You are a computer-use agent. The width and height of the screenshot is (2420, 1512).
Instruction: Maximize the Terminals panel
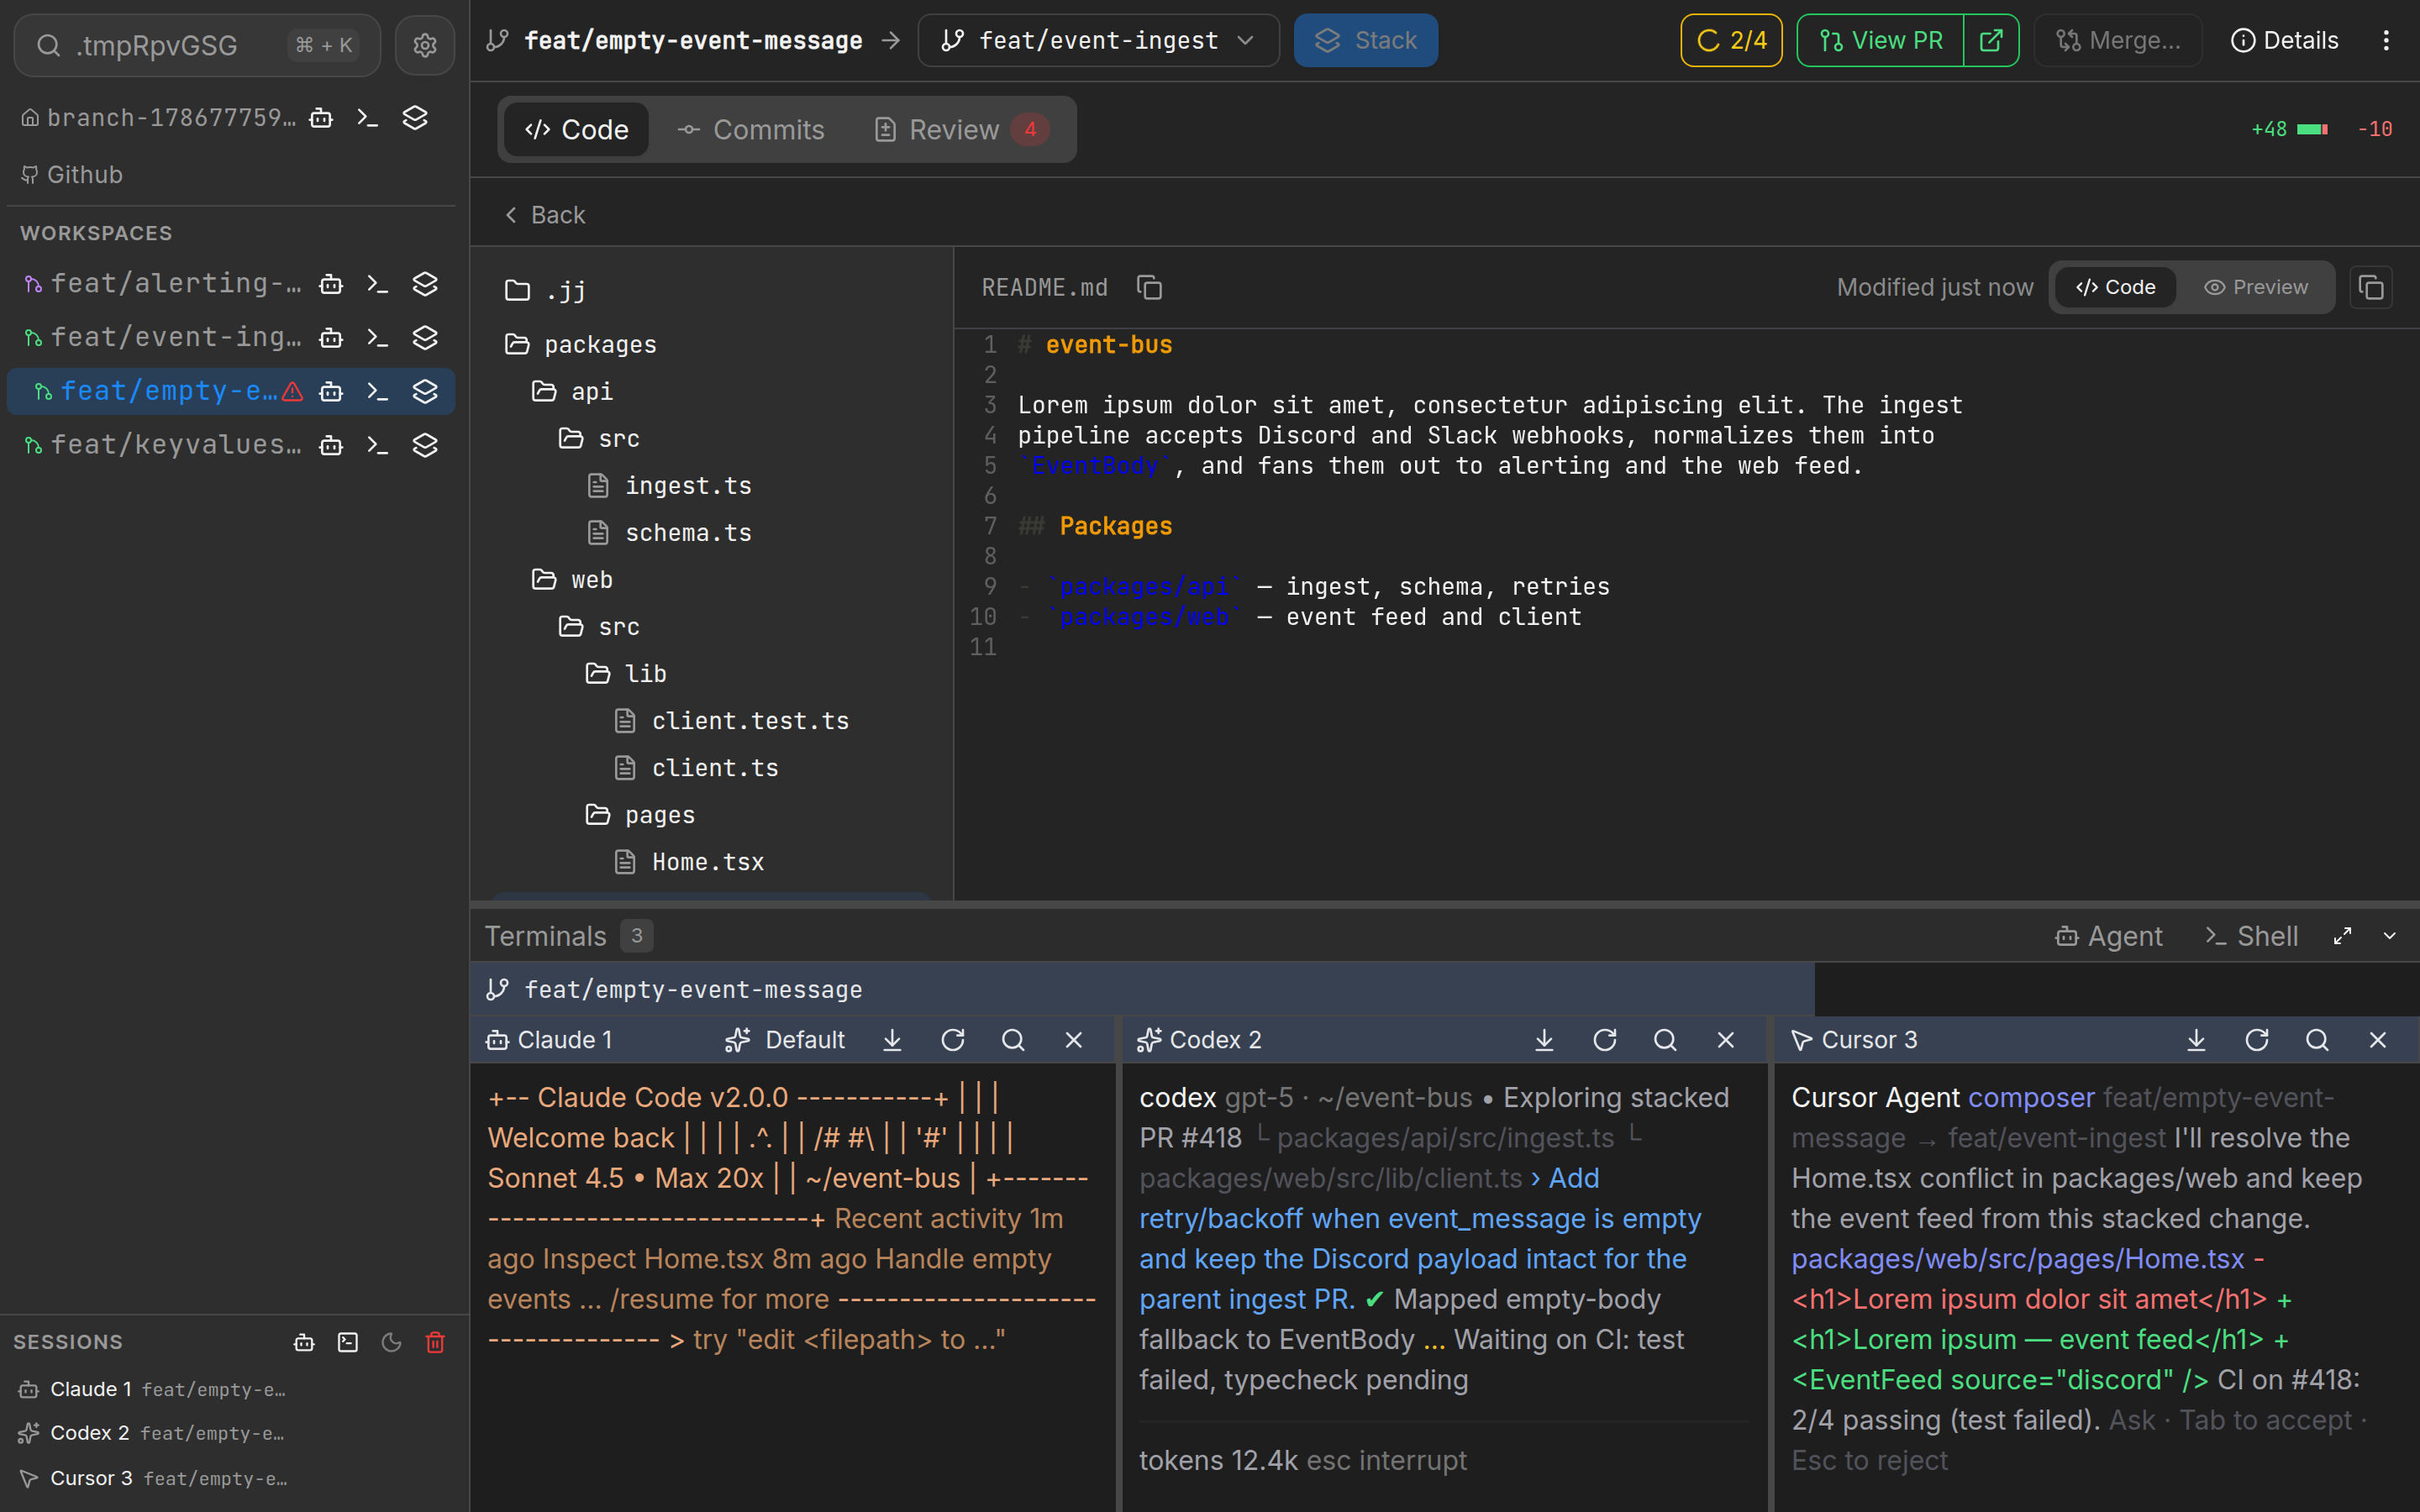point(2342,936)
